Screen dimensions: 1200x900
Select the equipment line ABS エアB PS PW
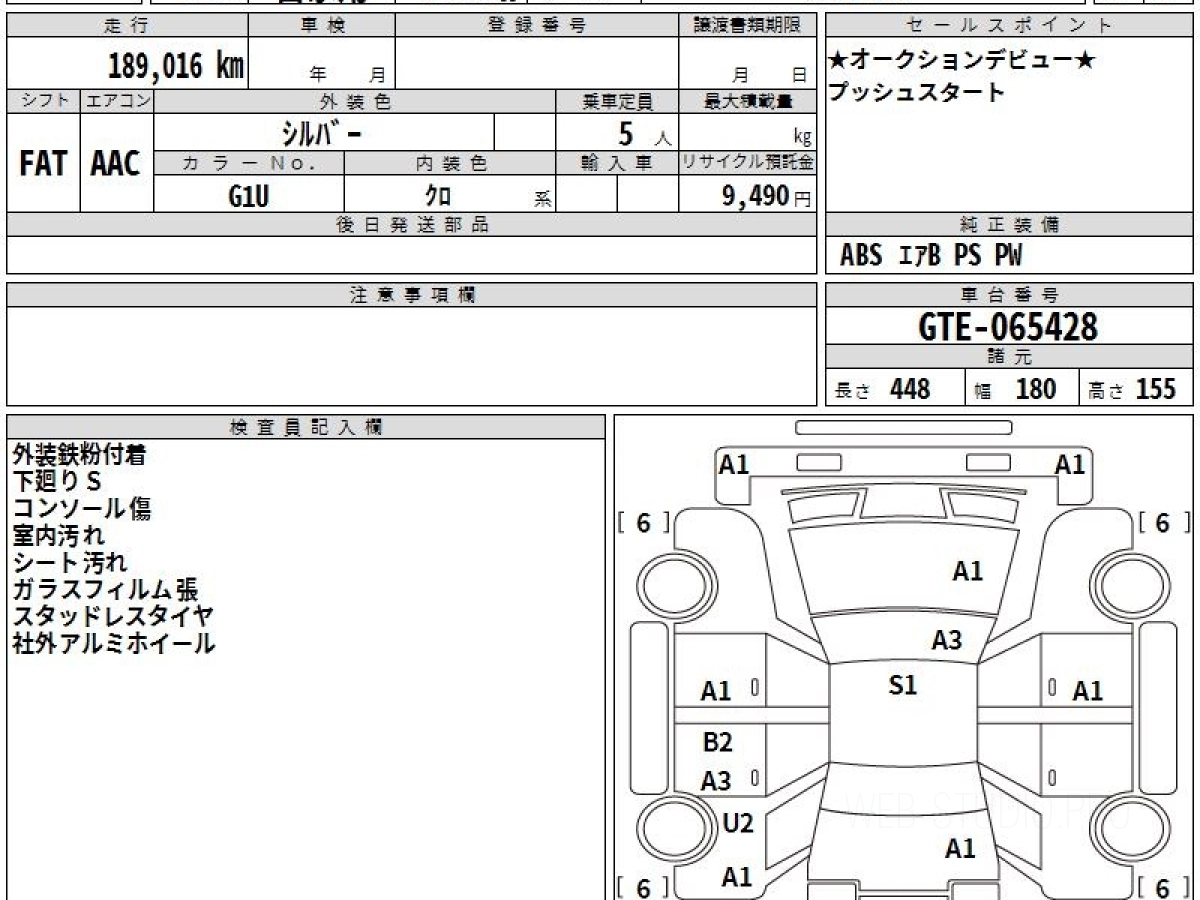(x=931, y=256)
